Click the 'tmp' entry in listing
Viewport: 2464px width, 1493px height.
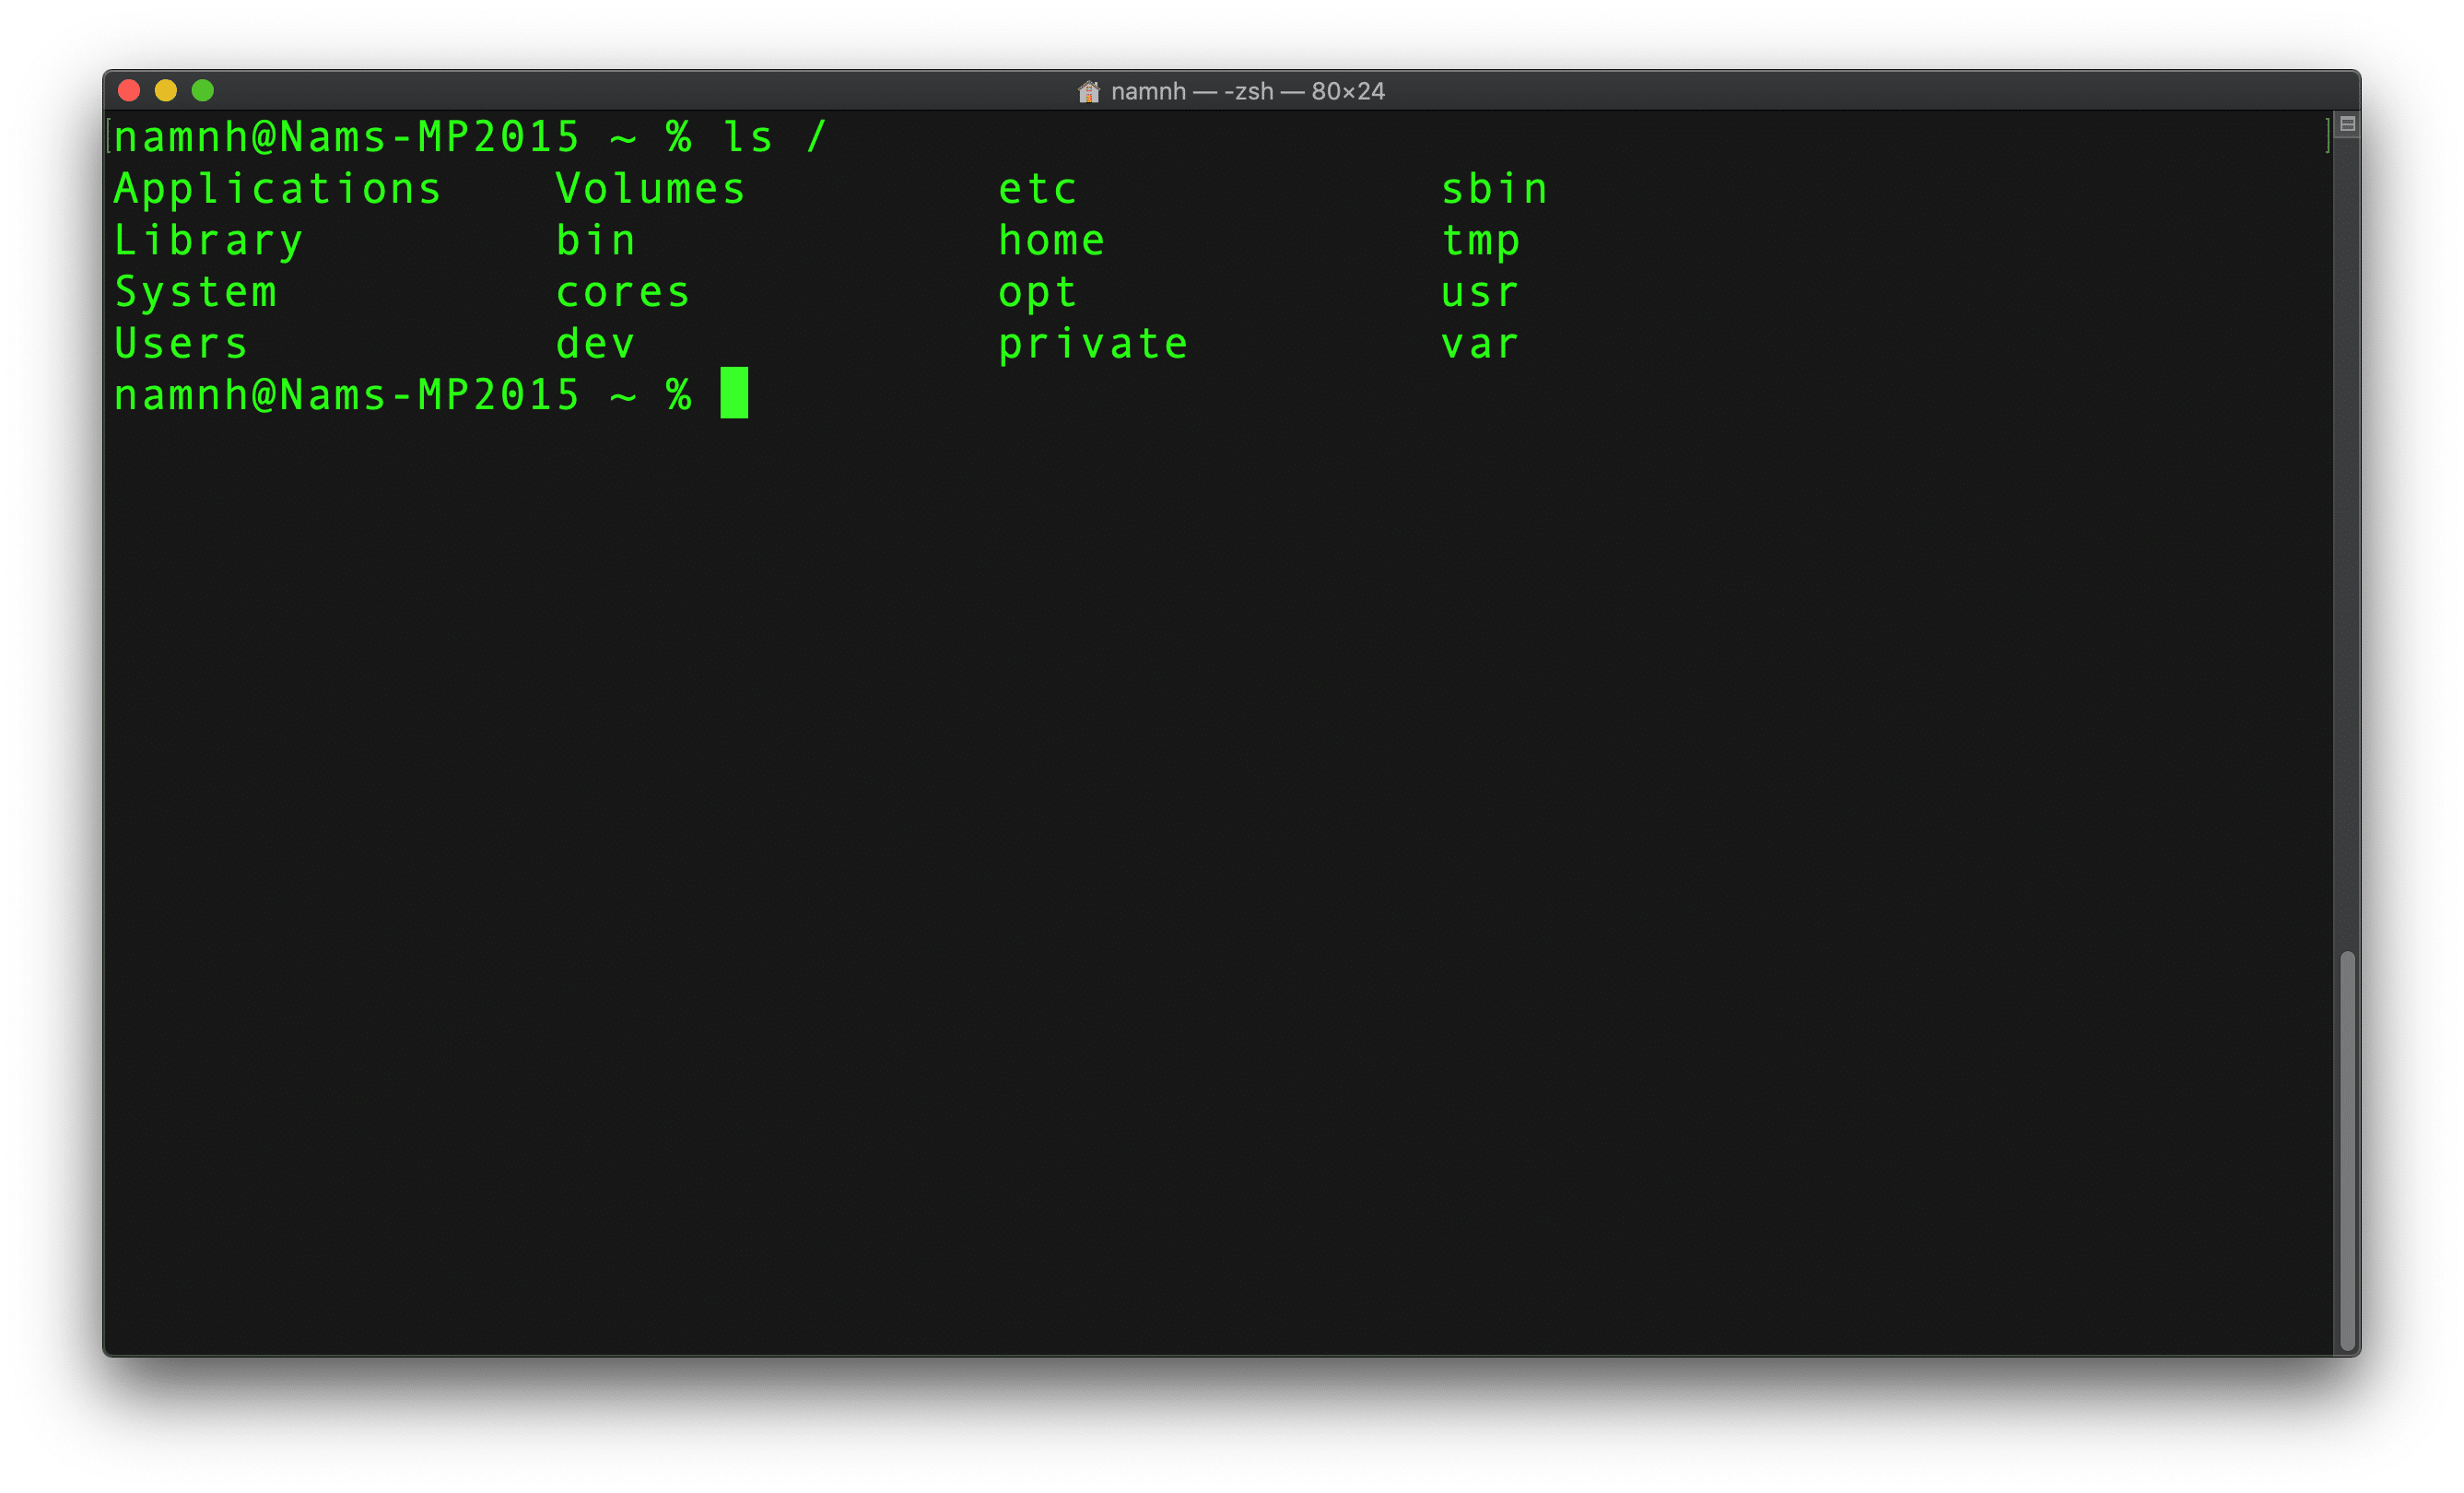pos(1481,243)
